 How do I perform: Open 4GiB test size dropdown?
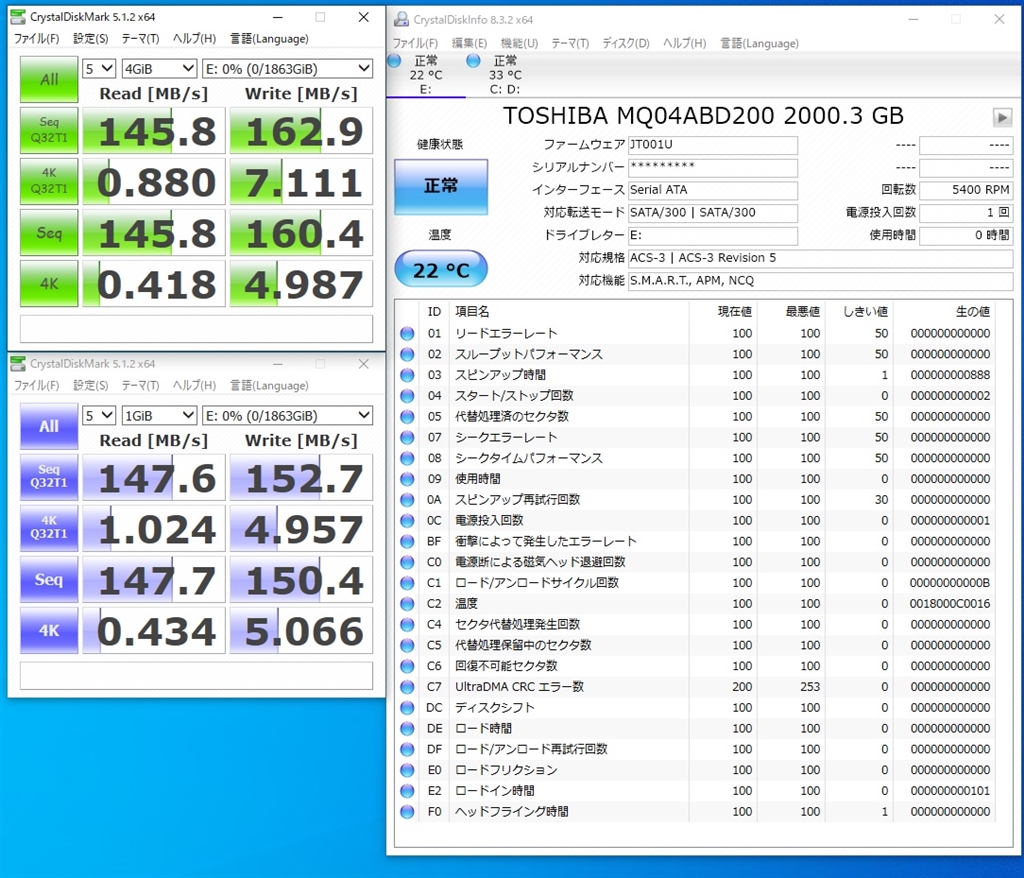[x=159, y=69]
